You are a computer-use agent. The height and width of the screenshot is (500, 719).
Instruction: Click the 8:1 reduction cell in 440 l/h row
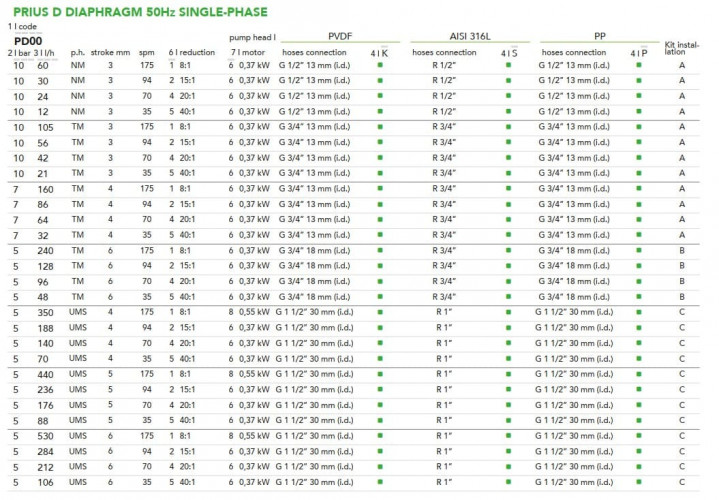coord(189,374)
